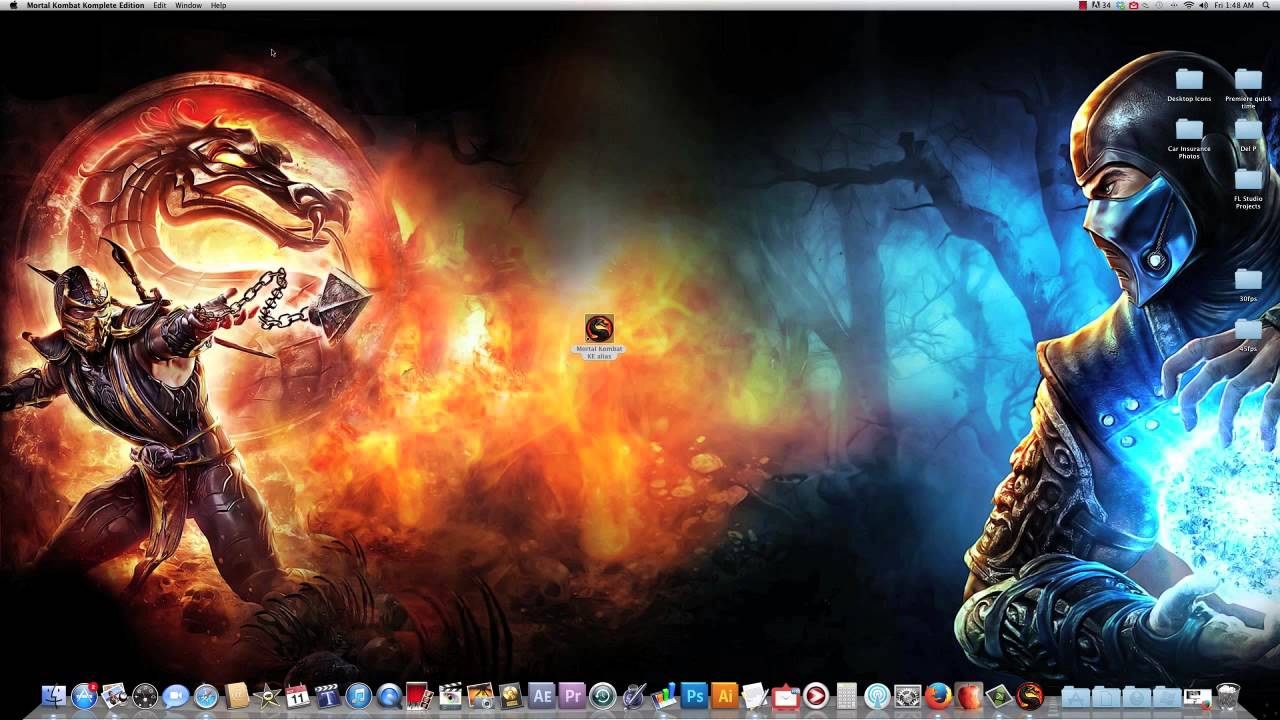Click the Mortal Kombat dragon Dock icon
This screenshot has height=720, width=1280.
coord(1029,696)
